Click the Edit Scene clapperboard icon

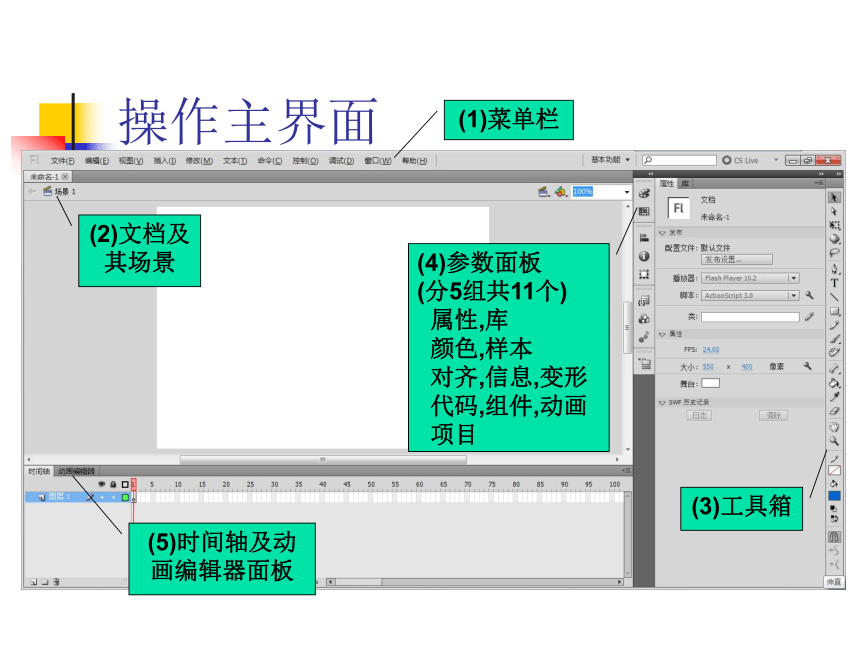click(x=544, y=191)
